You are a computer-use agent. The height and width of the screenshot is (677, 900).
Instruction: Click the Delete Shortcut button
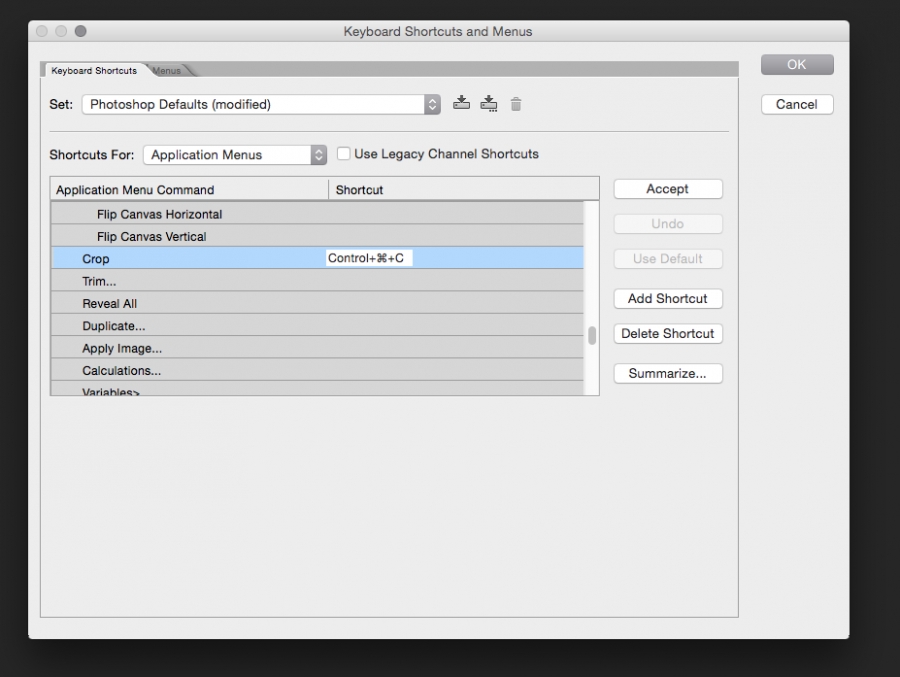point(667,333)
